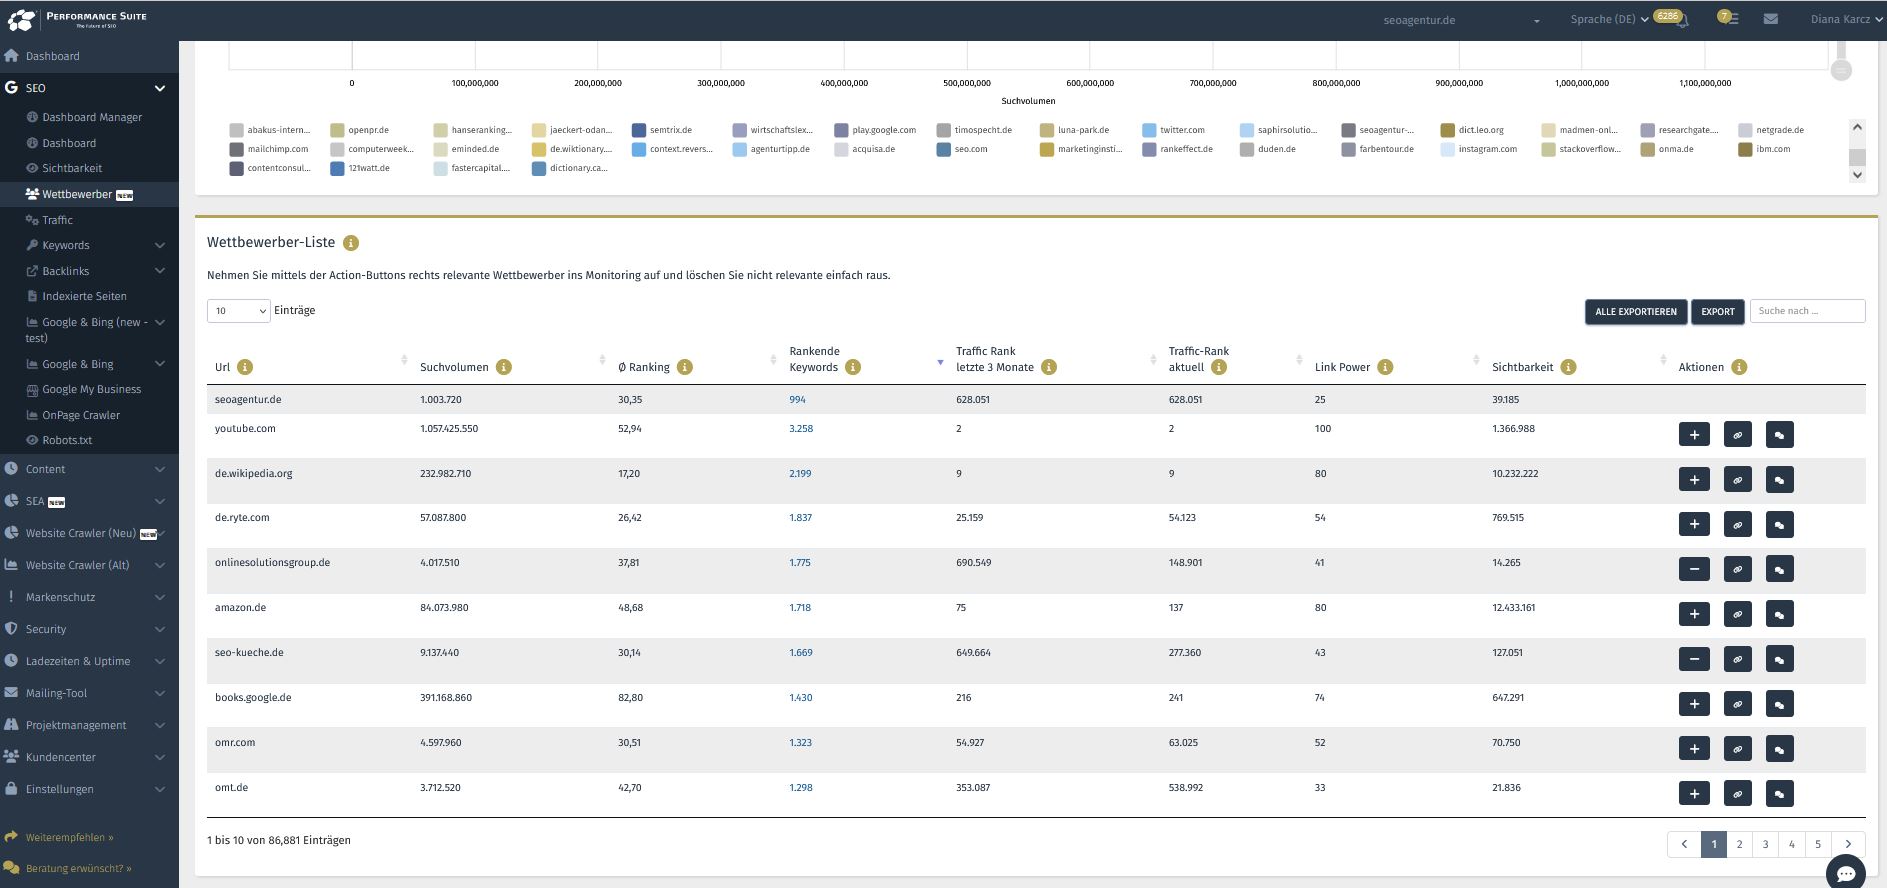Toggle twitter.com legend series in chart
The width and height of the screenshot is (1887, 888).
tap(1174, 130)
